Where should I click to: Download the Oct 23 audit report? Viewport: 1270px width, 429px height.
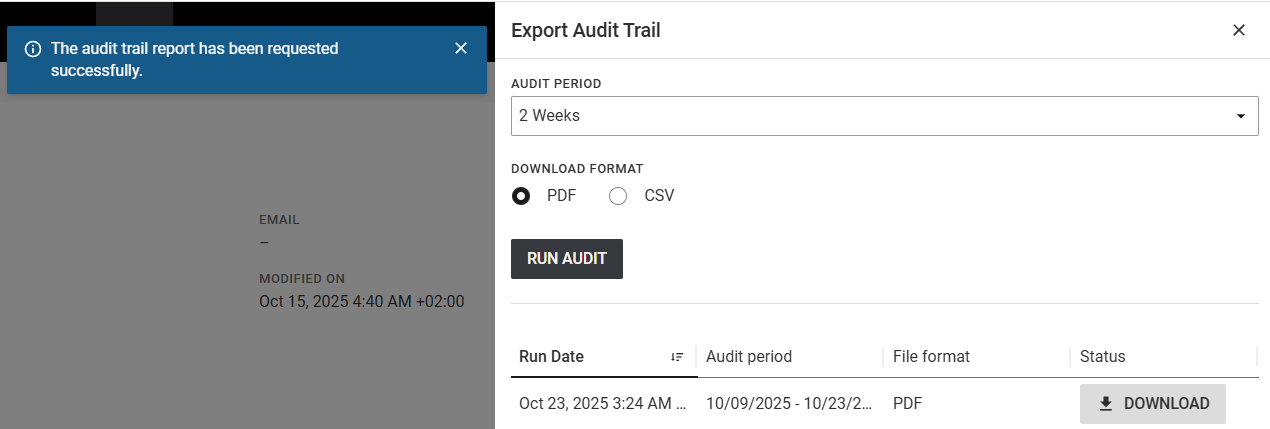point(1152,404)
